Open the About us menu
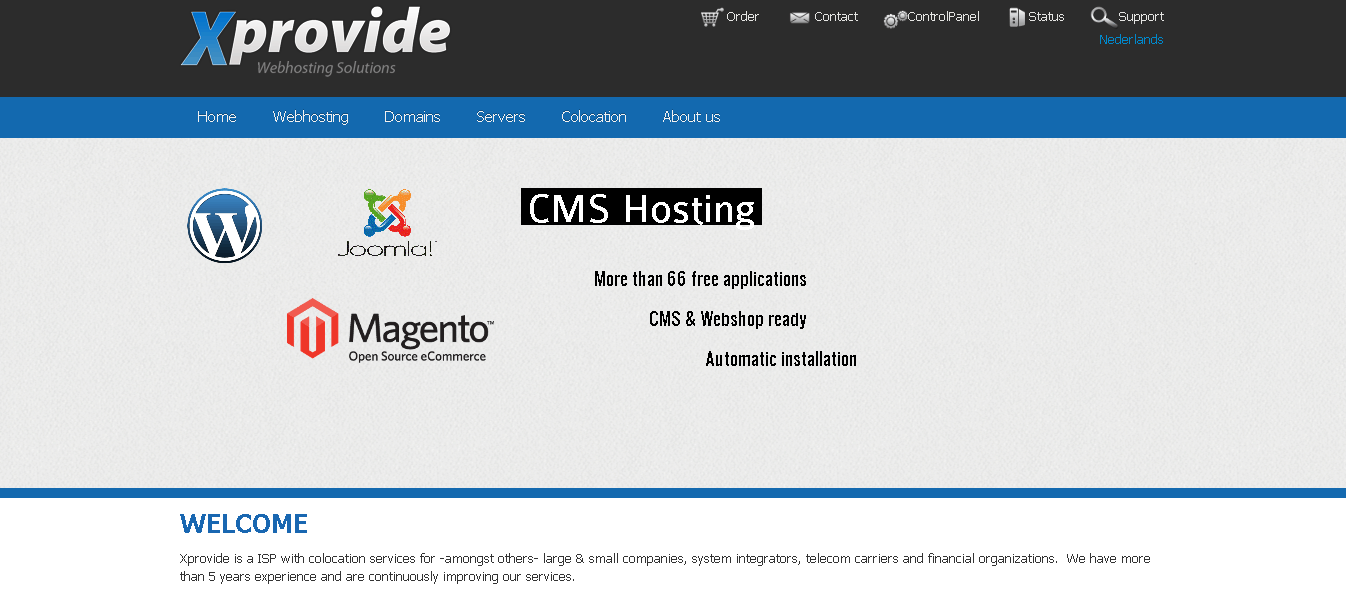 pos(691,117)
